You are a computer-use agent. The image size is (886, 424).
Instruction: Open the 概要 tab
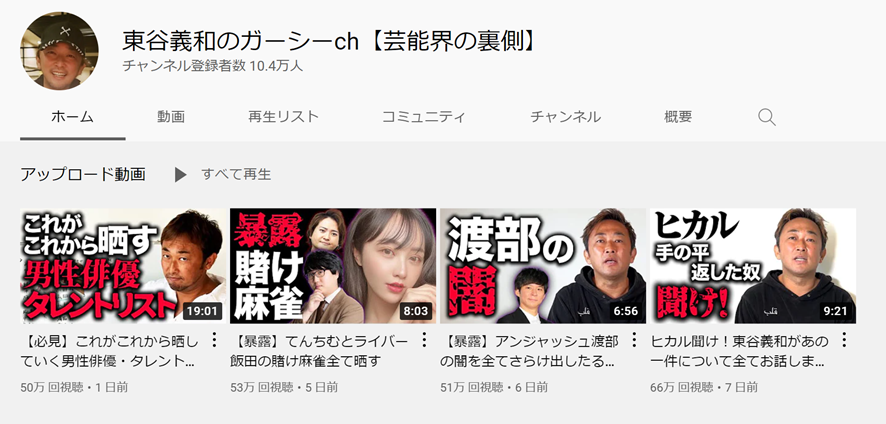[678, 117]
